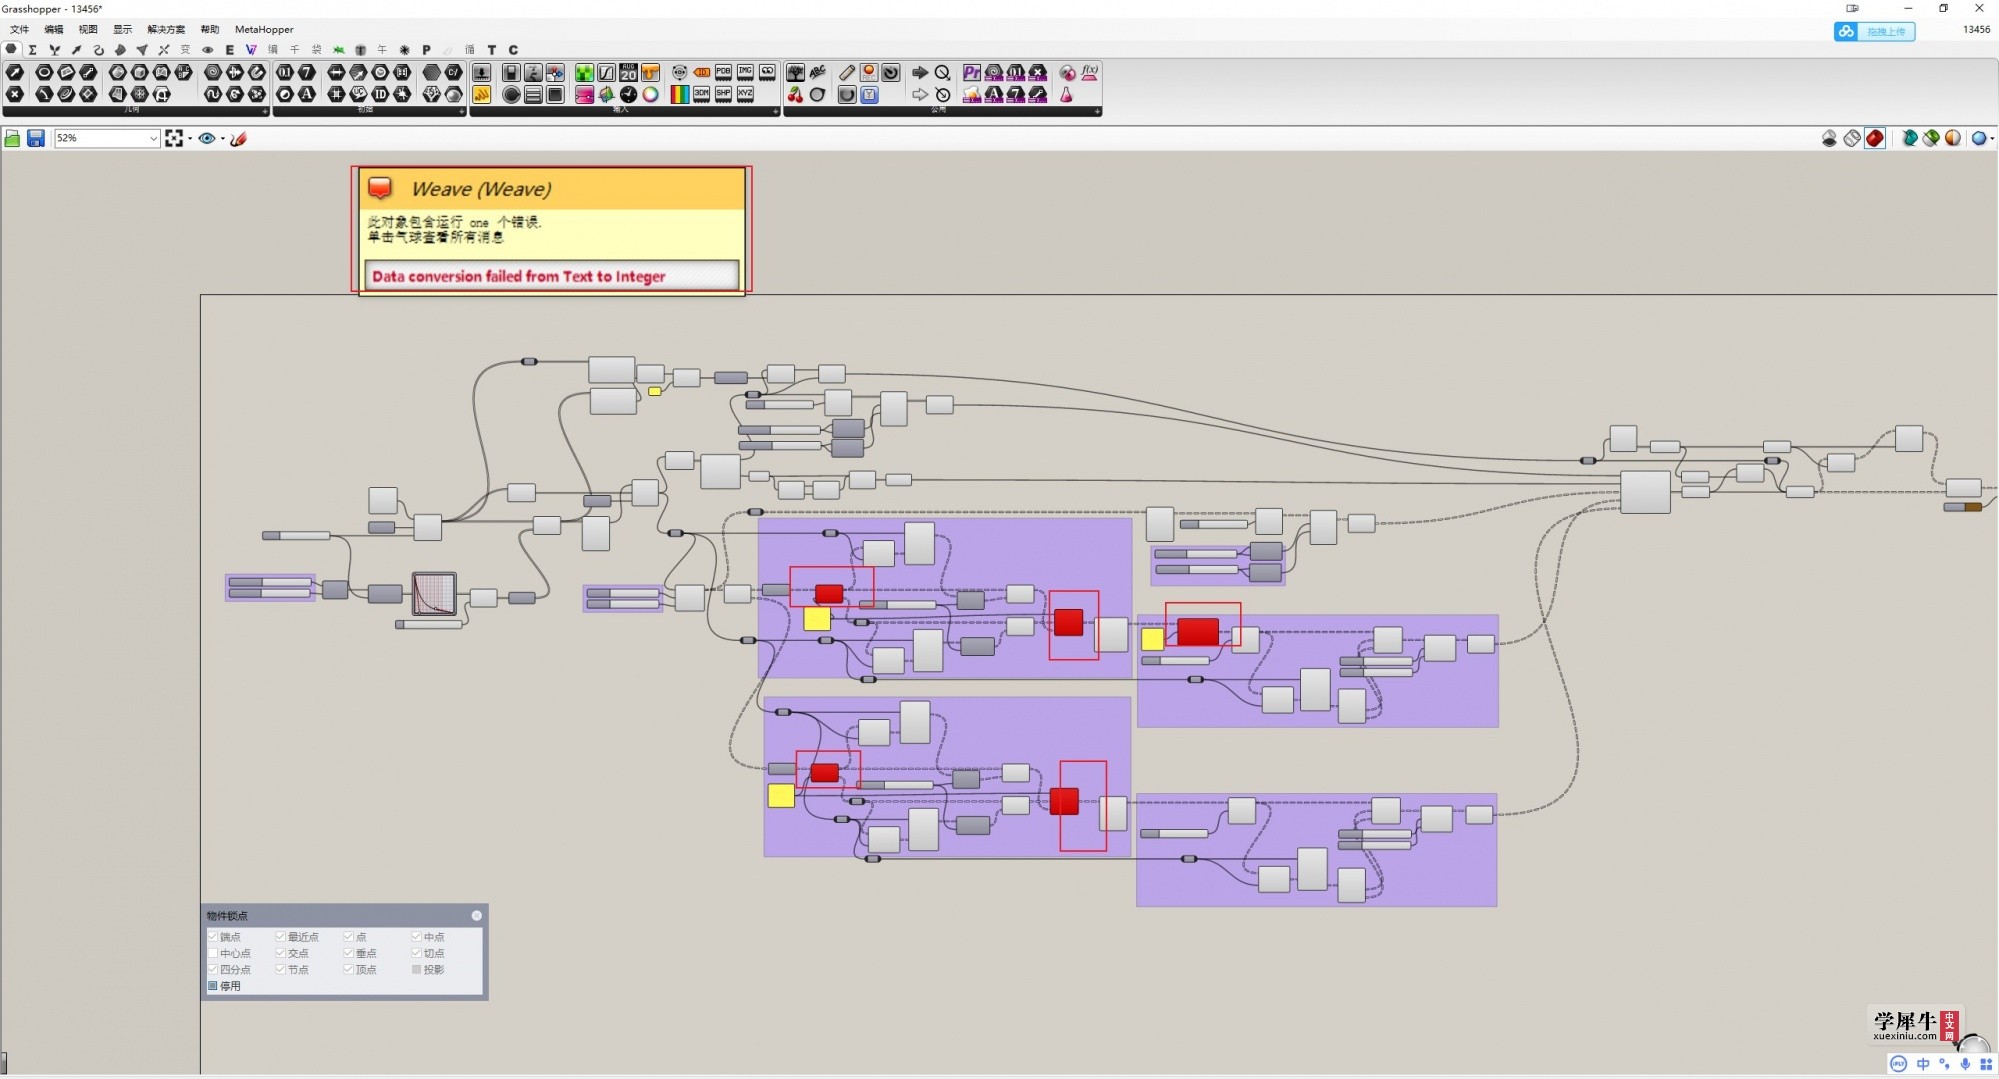This screenshot has width=1999, height=1079.
Task: Expand the 输入 panel category bar
Action: click(x=624, y=111)
